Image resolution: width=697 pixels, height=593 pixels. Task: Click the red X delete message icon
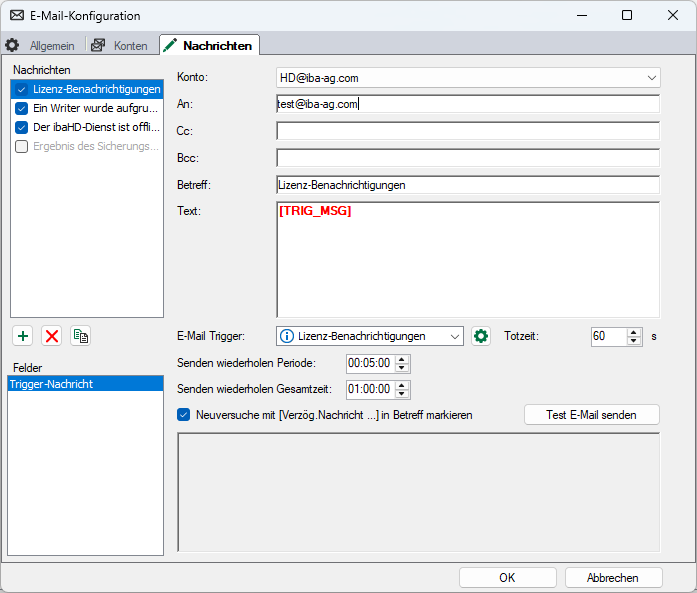[x=52, y=336]
